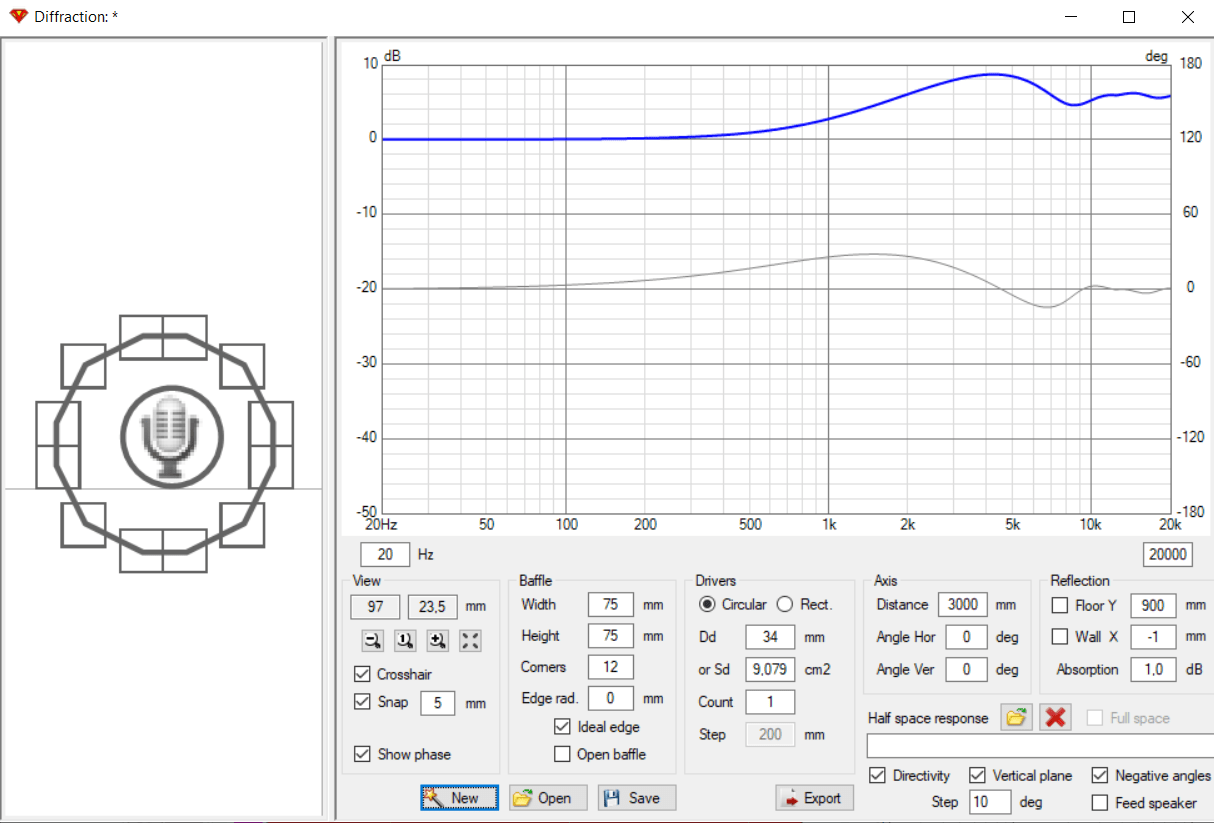Click the right edge handle of the baffle

tap(271, 445)
